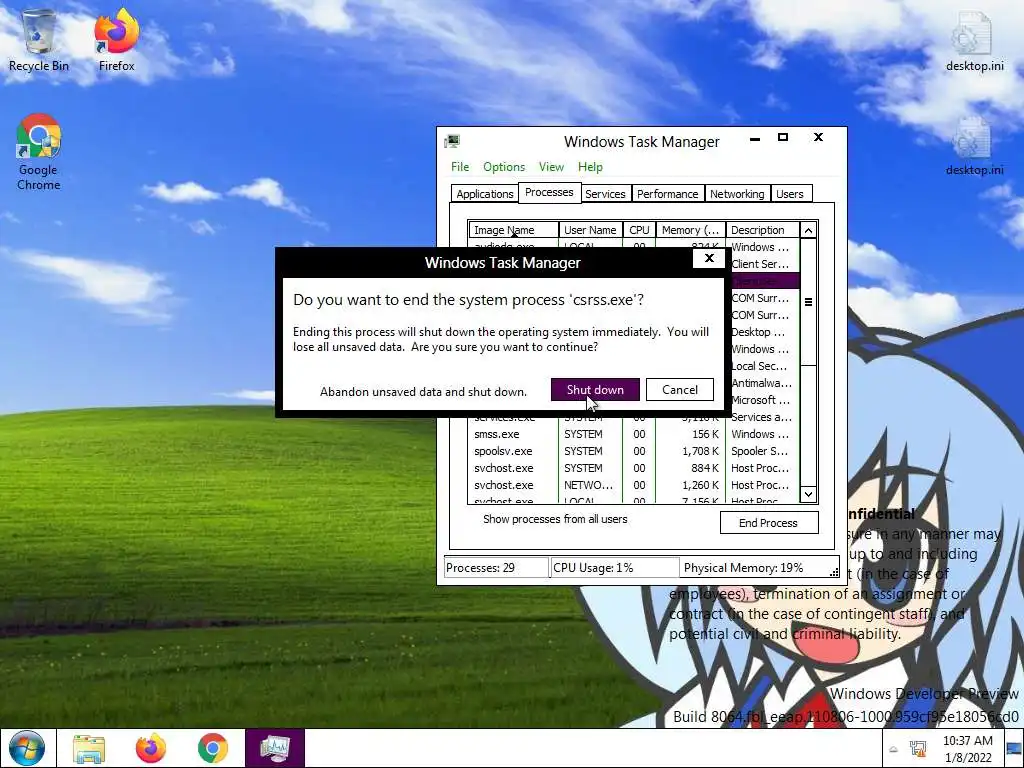The width and height of the screenshot is (1024, 768).
Task: Close the main Windows Task Manager window
Action: pyautogui.click(x=818, y=137)
